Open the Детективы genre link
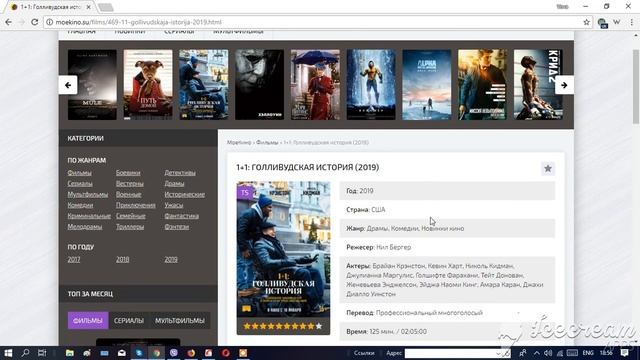 coord(180,173)
